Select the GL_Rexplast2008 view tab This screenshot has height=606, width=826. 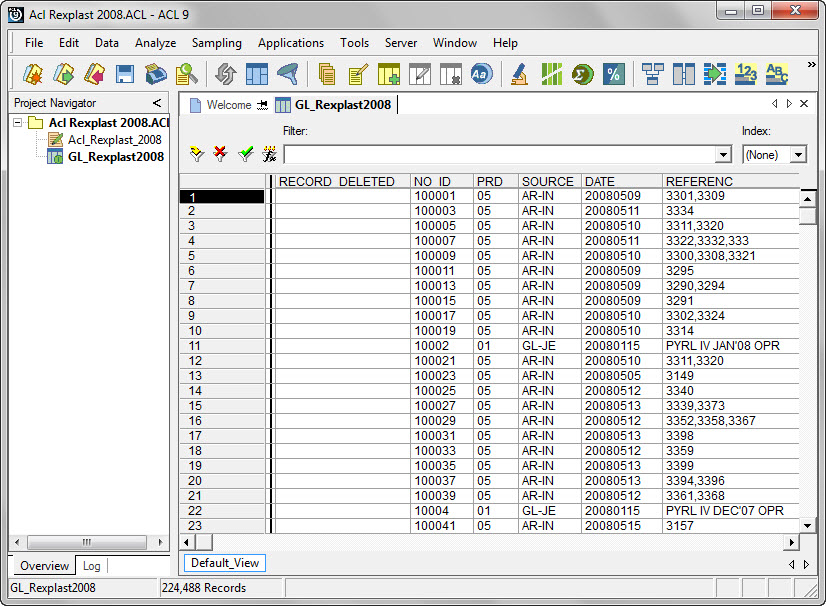(335, 105)
